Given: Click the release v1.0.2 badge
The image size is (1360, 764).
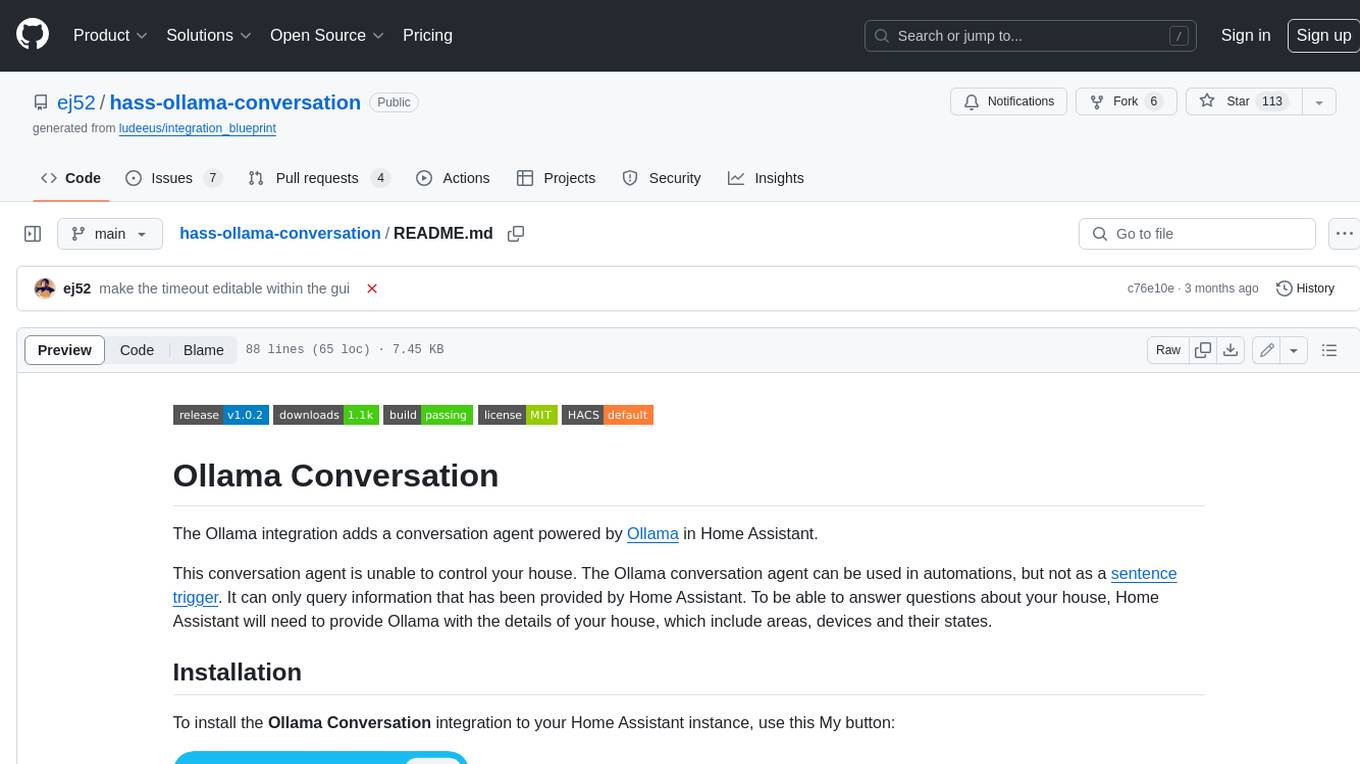Looking at the screenshot, I should coord(221,415).
